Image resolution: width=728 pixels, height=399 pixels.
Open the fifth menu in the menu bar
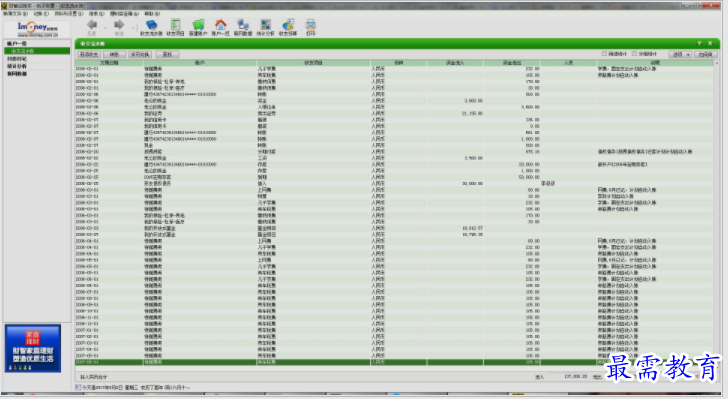[x=124, y=14]
